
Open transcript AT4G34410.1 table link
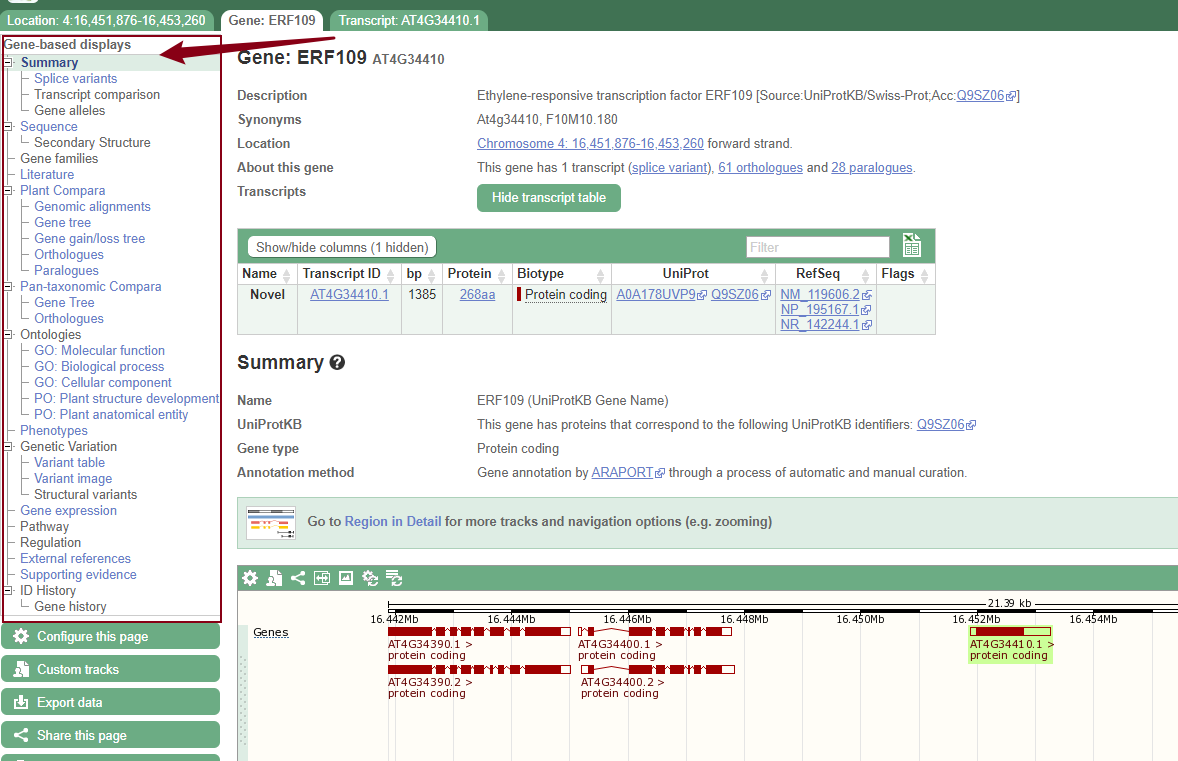pyautogui.click(x=349, y=294)
